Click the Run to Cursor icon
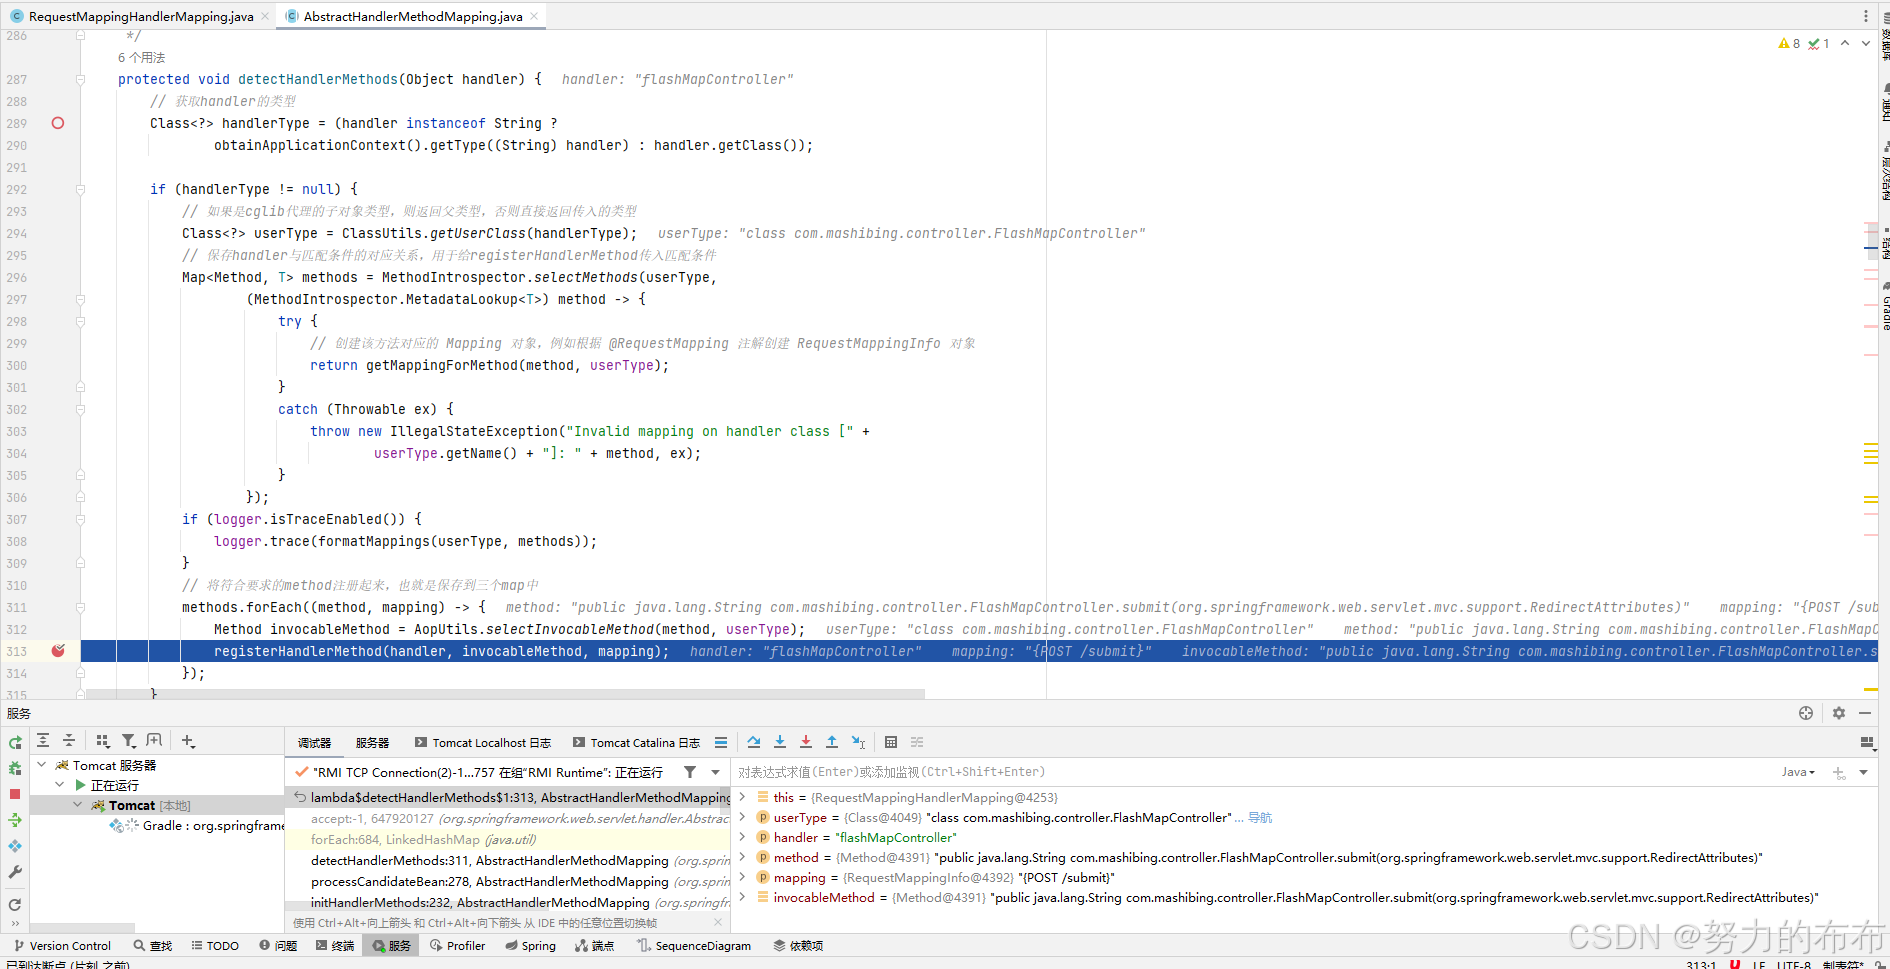The width and height of the screenshot is (1890, 969). coord(858,742)
